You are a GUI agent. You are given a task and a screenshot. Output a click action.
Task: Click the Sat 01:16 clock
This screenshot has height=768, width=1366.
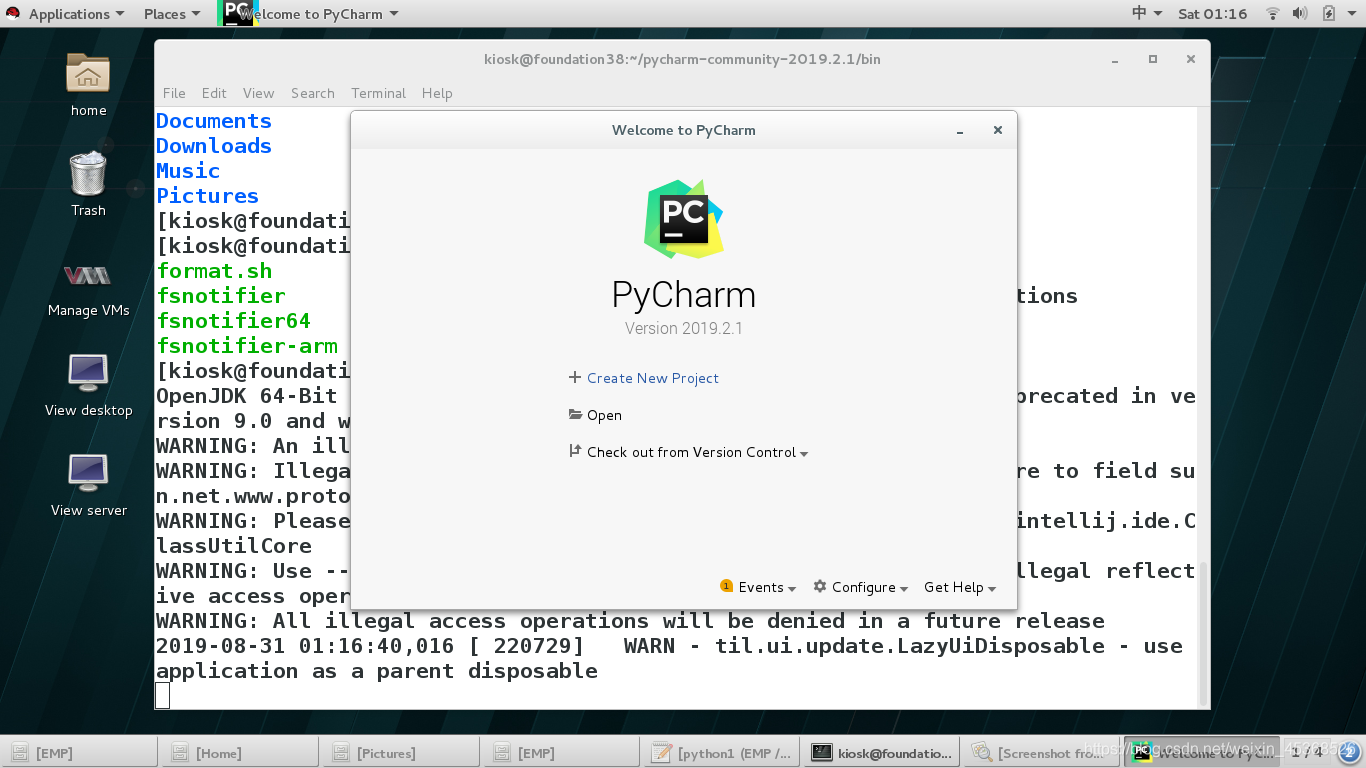click(x=1213, y=14)
